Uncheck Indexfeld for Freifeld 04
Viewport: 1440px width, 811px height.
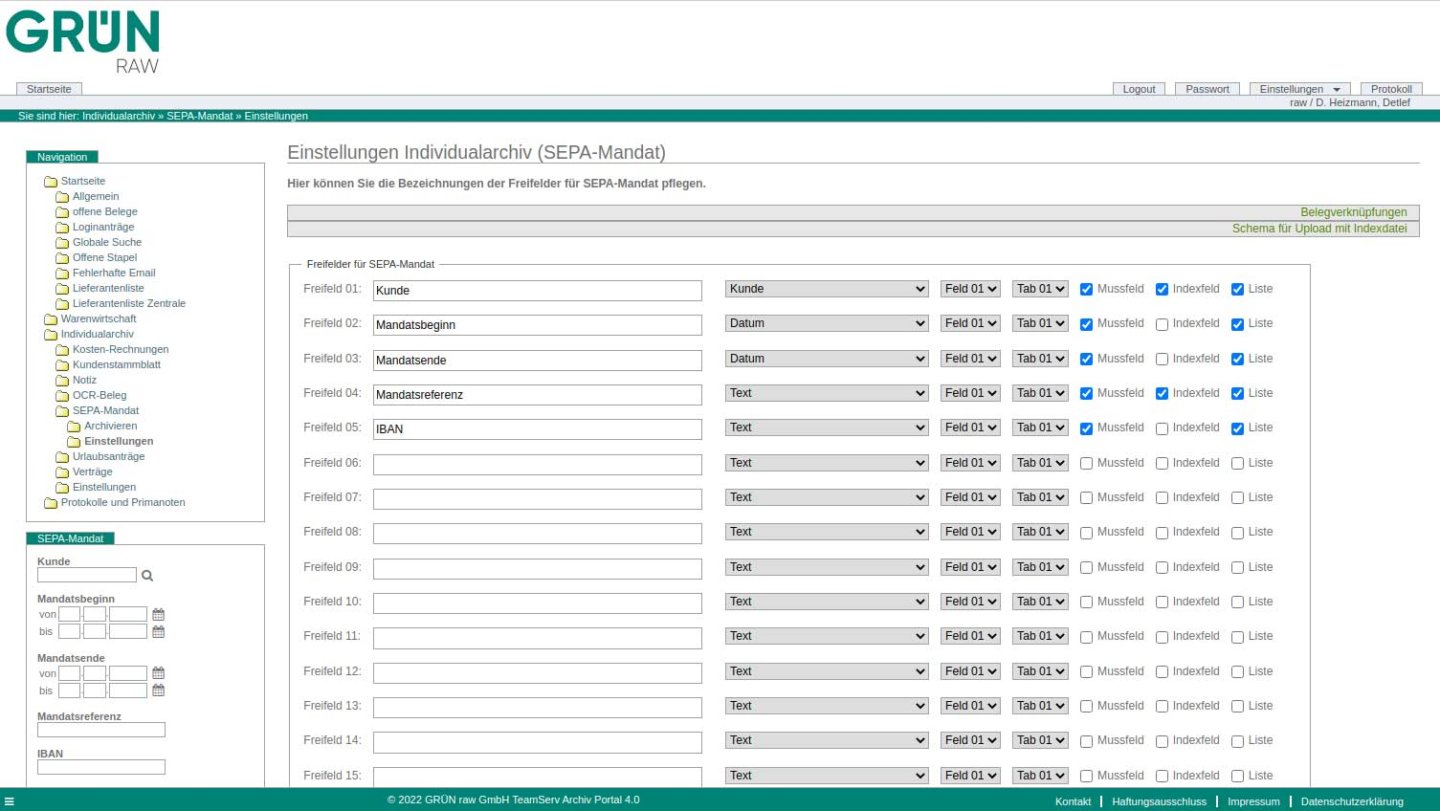pyautogui.click(x=1162, y=394)
